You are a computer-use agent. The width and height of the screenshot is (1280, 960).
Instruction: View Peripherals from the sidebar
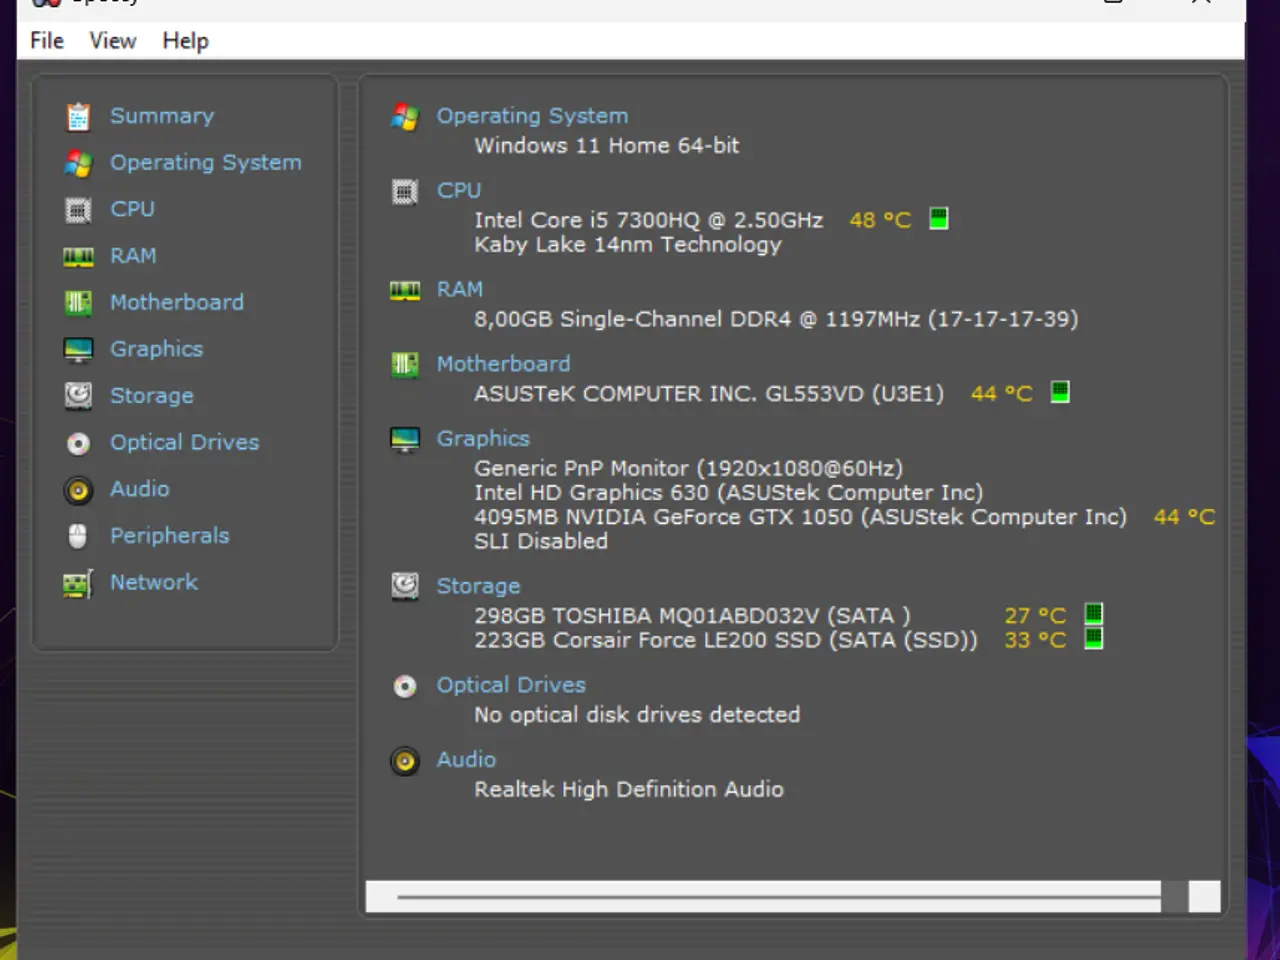click(x=170, y=536)
